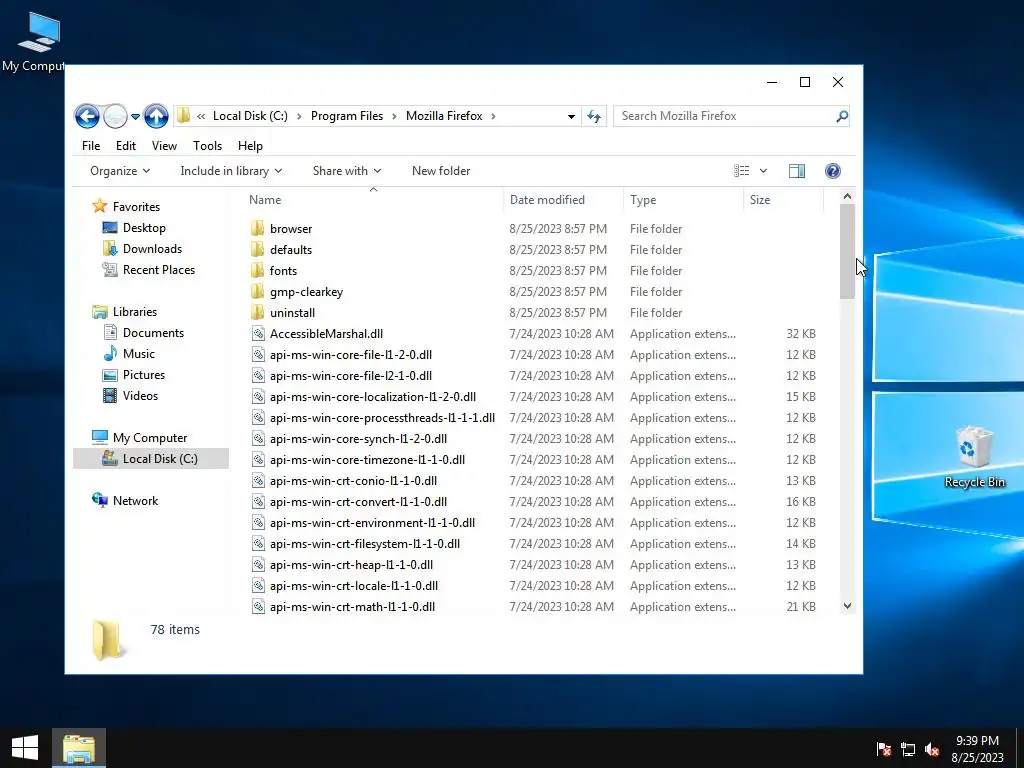This screenshot has height=768, width=1024.
Task: Open the Help menu
Action: 250,146
